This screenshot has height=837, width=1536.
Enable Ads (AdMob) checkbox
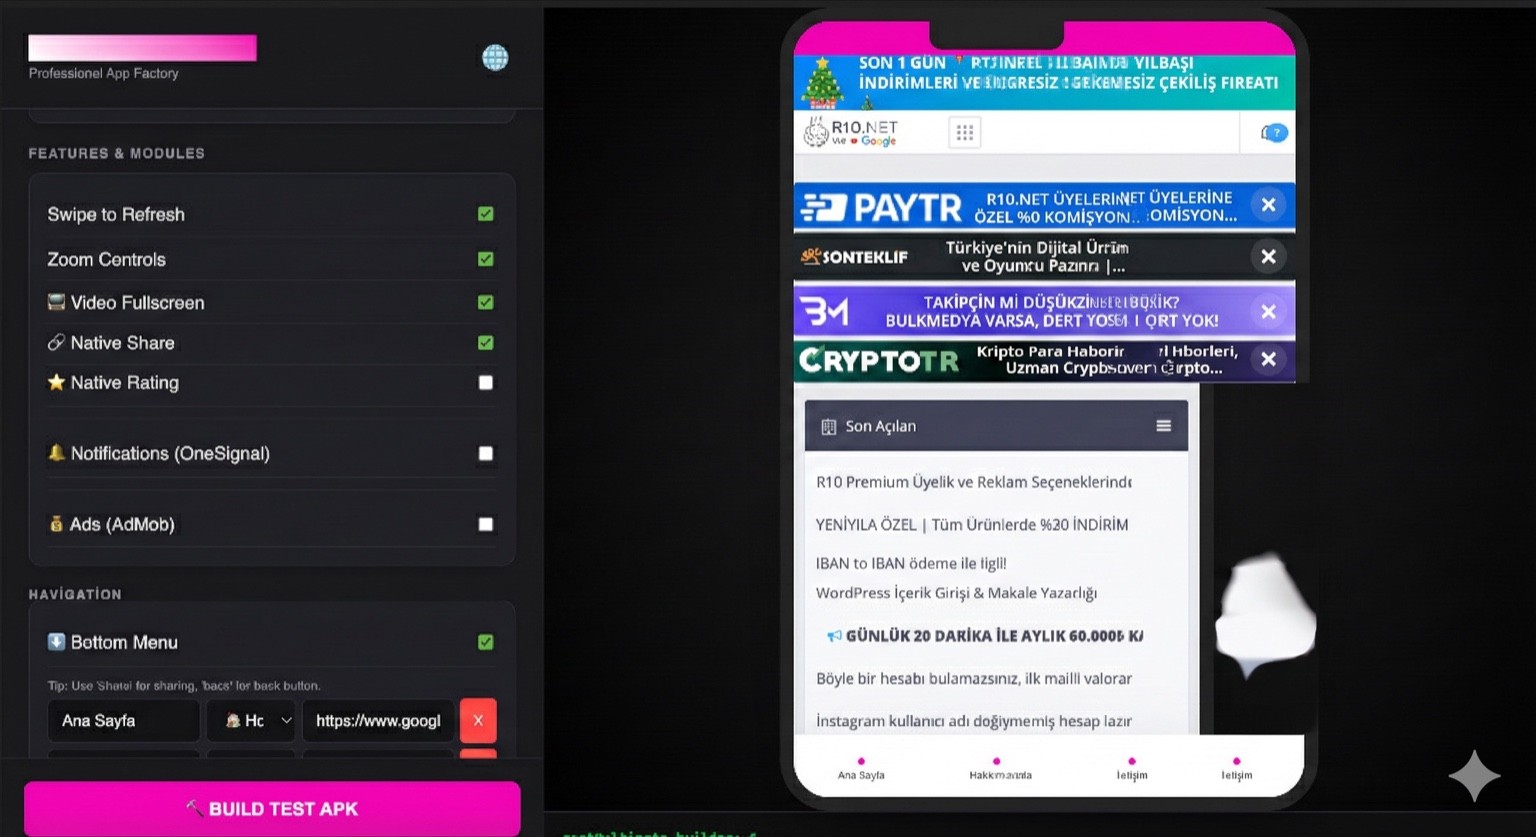pos(486,524)
